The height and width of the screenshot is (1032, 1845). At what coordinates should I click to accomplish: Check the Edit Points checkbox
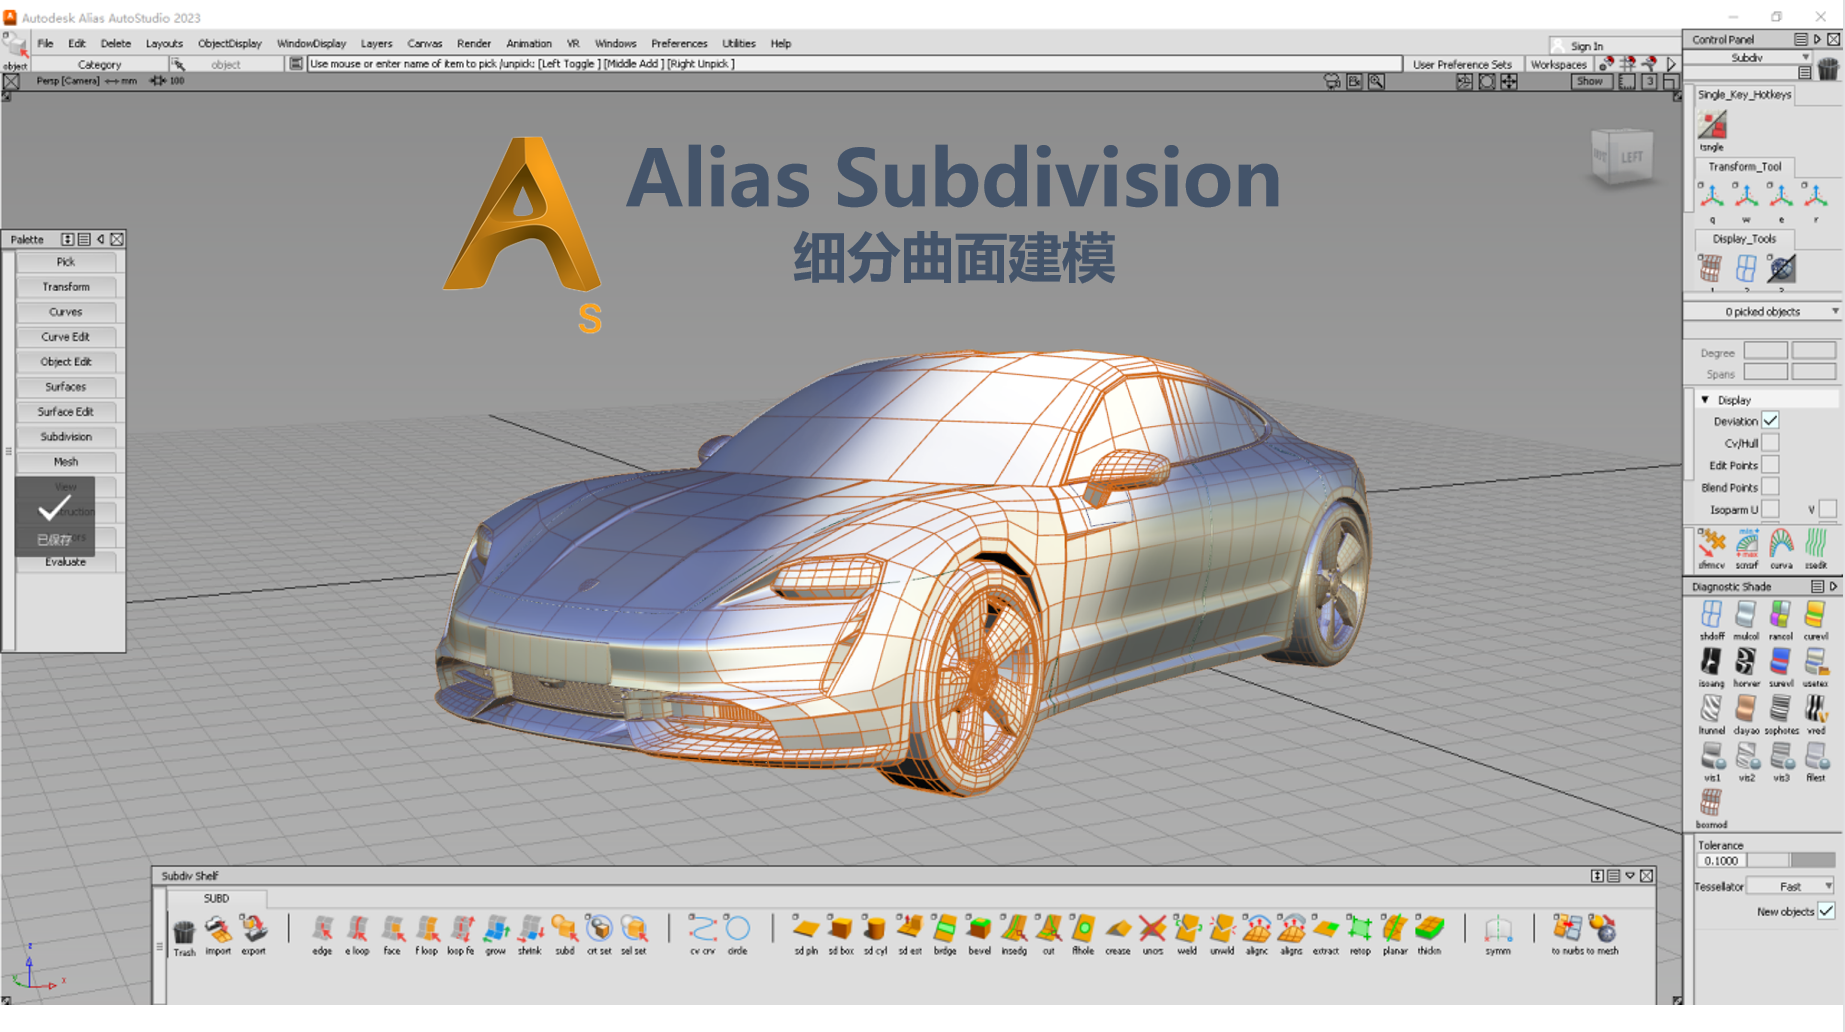1770,465
